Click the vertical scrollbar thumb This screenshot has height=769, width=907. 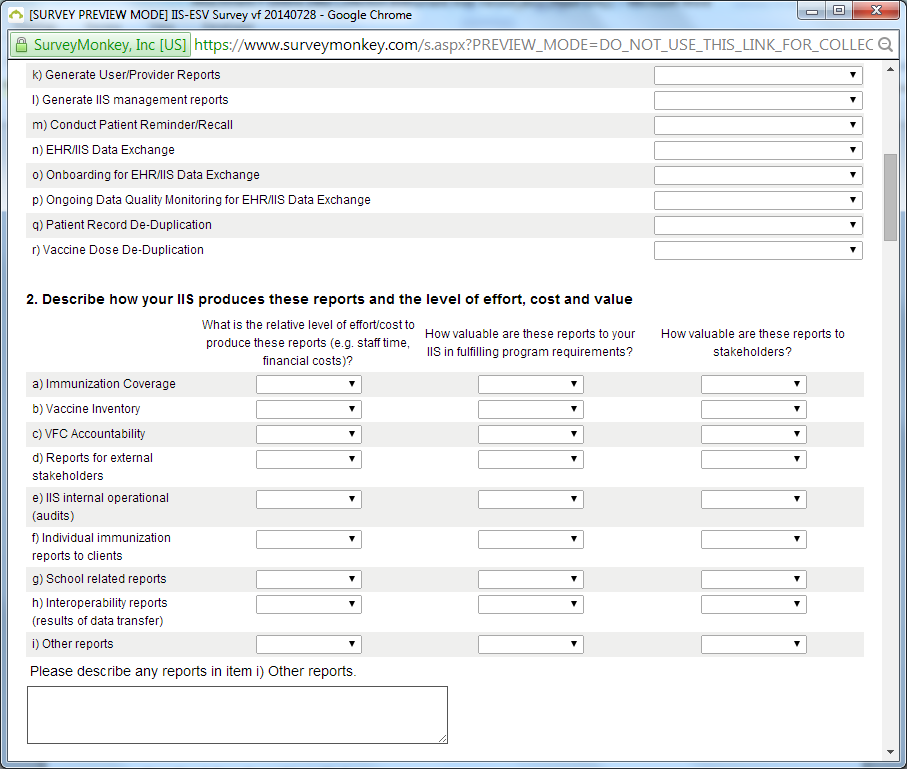point(890,197)
